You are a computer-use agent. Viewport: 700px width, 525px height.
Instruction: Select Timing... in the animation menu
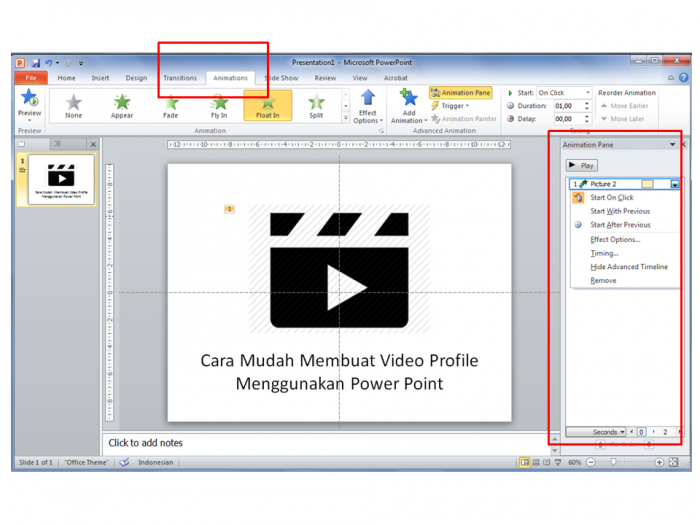pyautogui.click(x=604, y=253)
